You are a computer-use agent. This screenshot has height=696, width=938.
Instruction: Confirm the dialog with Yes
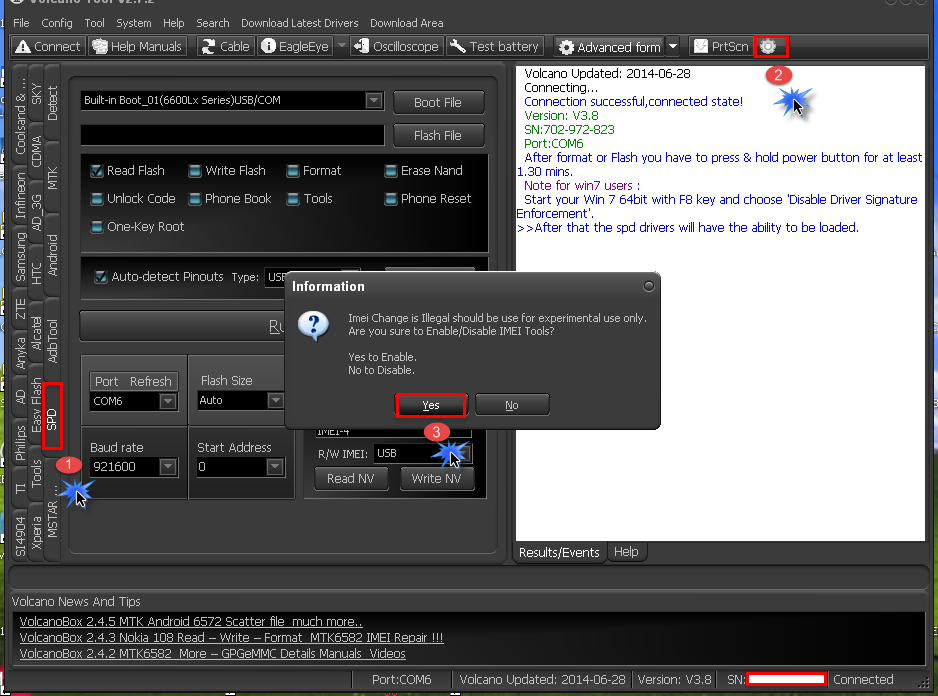pos(431,405)
